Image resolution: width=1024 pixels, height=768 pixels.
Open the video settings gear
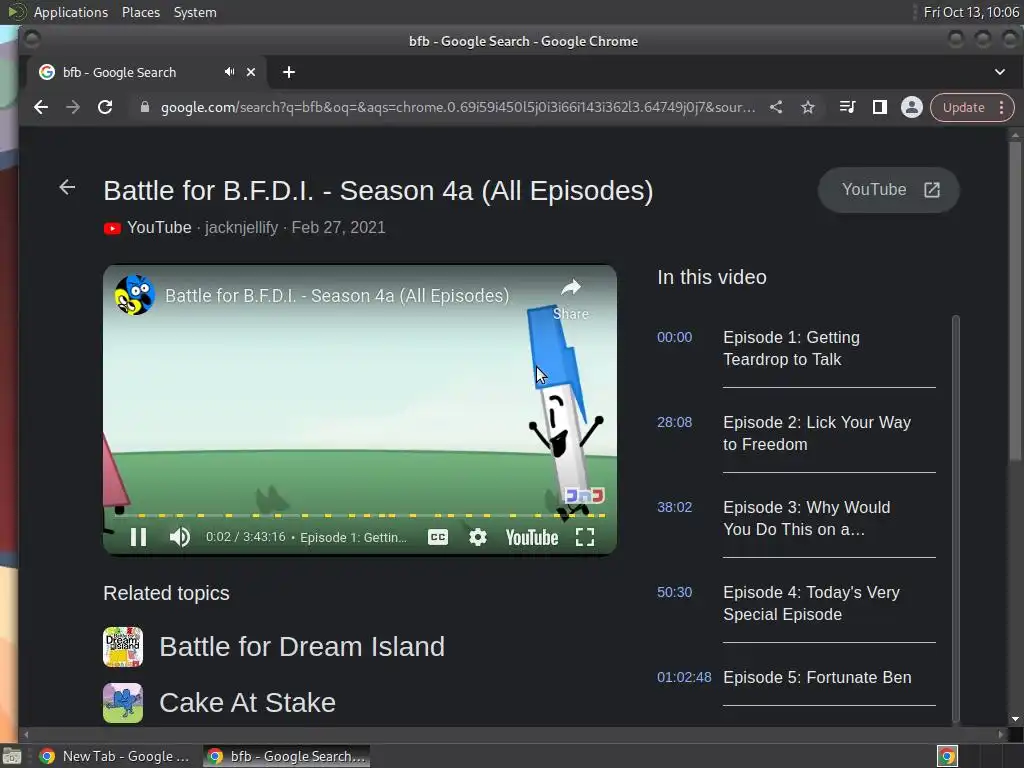[x=478, y=537]
